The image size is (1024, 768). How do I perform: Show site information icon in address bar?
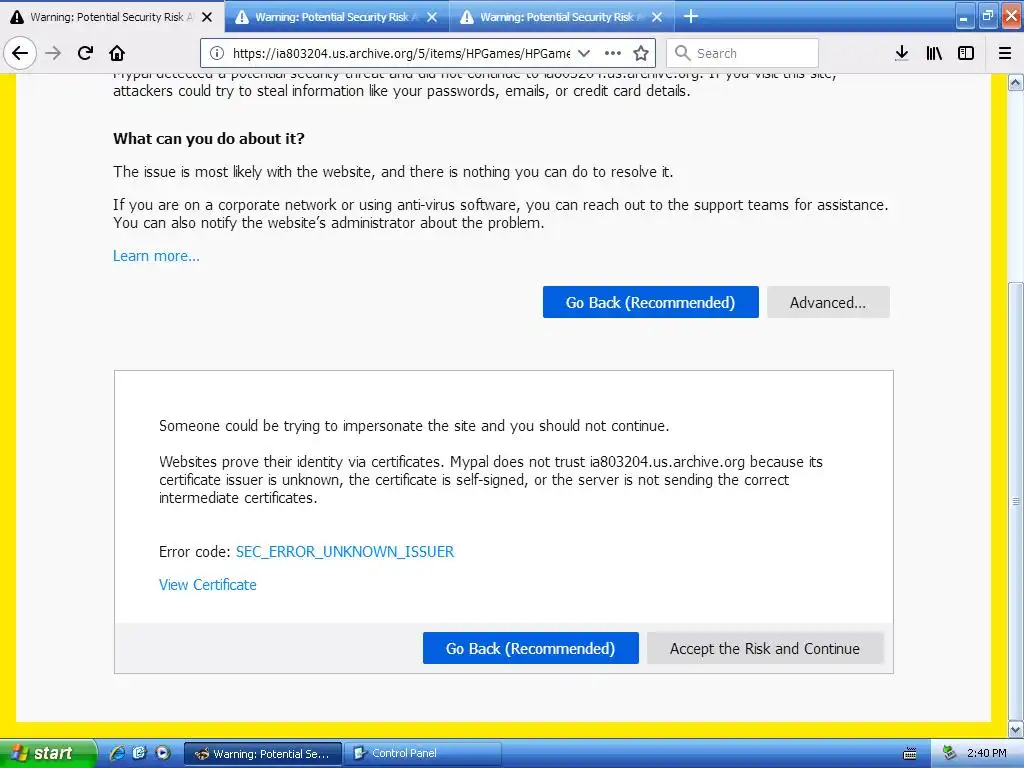pyautogui.click(x=217, y=53)
